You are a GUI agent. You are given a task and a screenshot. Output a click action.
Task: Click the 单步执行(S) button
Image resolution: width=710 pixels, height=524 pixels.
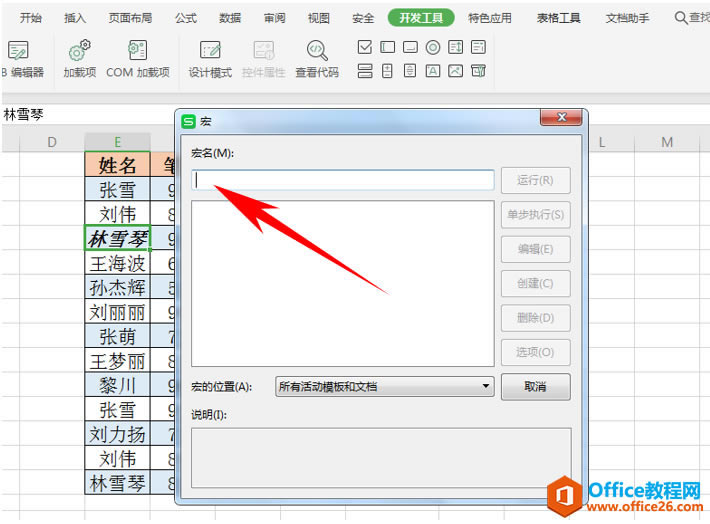point(535,215)
